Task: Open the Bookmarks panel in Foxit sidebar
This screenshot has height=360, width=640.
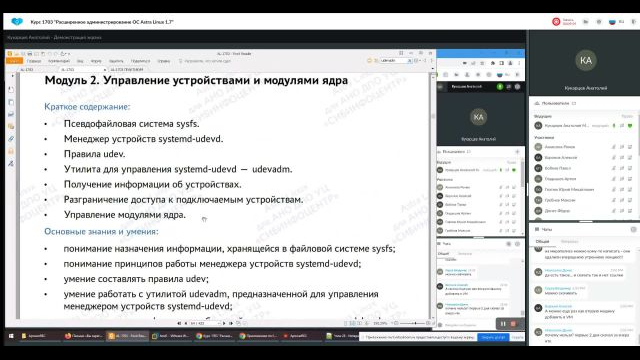Action: [11, 89]
